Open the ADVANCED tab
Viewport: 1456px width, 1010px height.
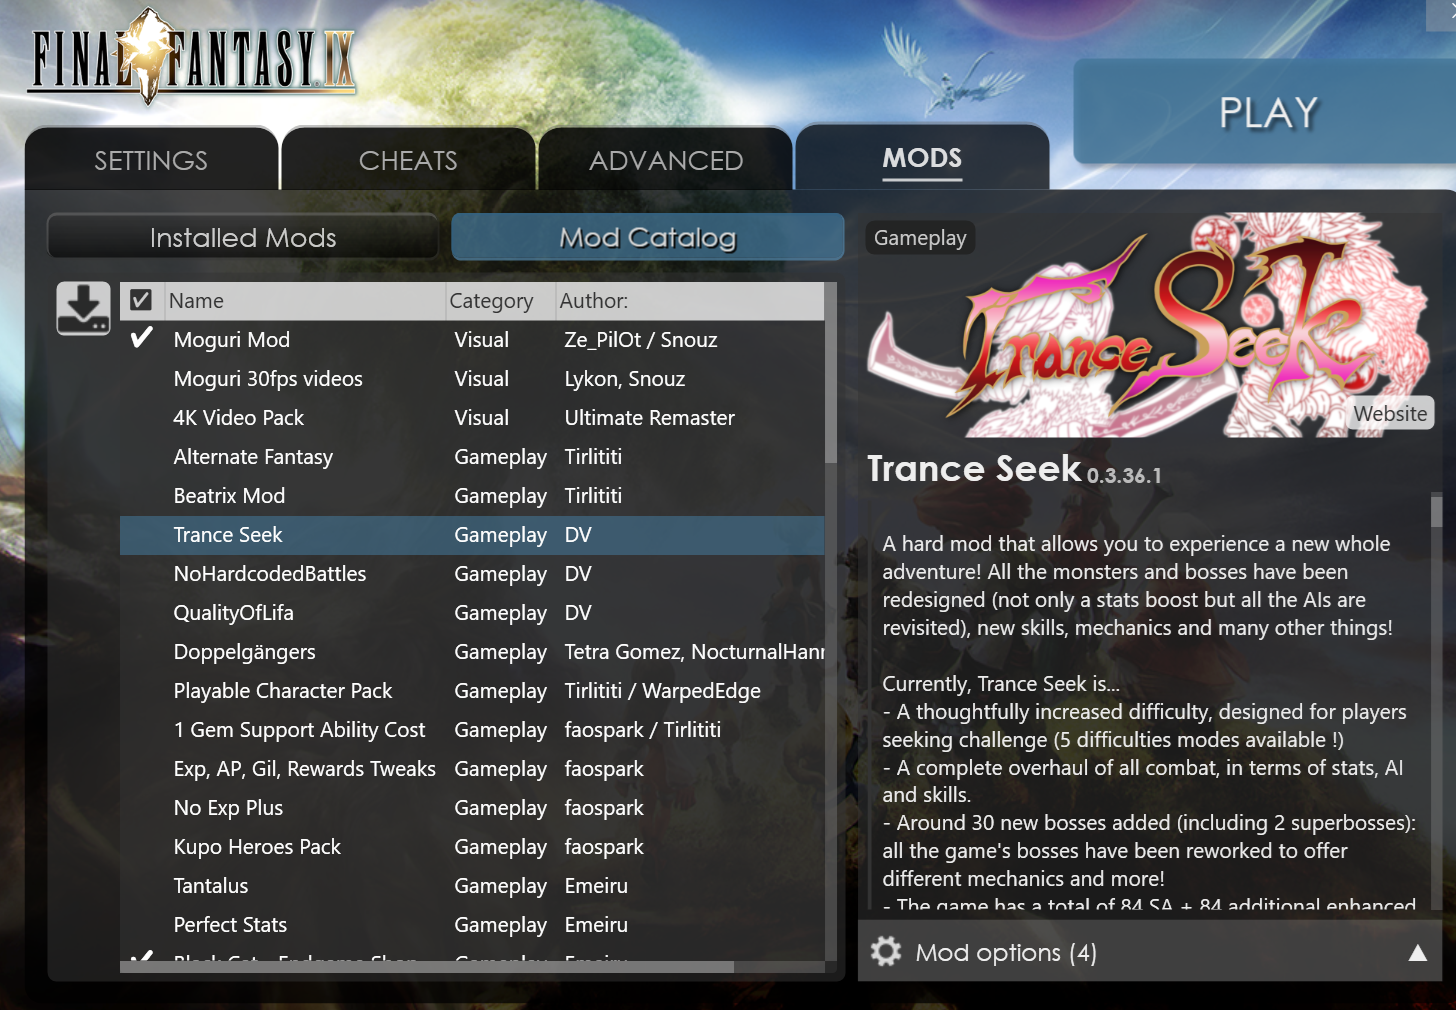[x=666, y=160]
